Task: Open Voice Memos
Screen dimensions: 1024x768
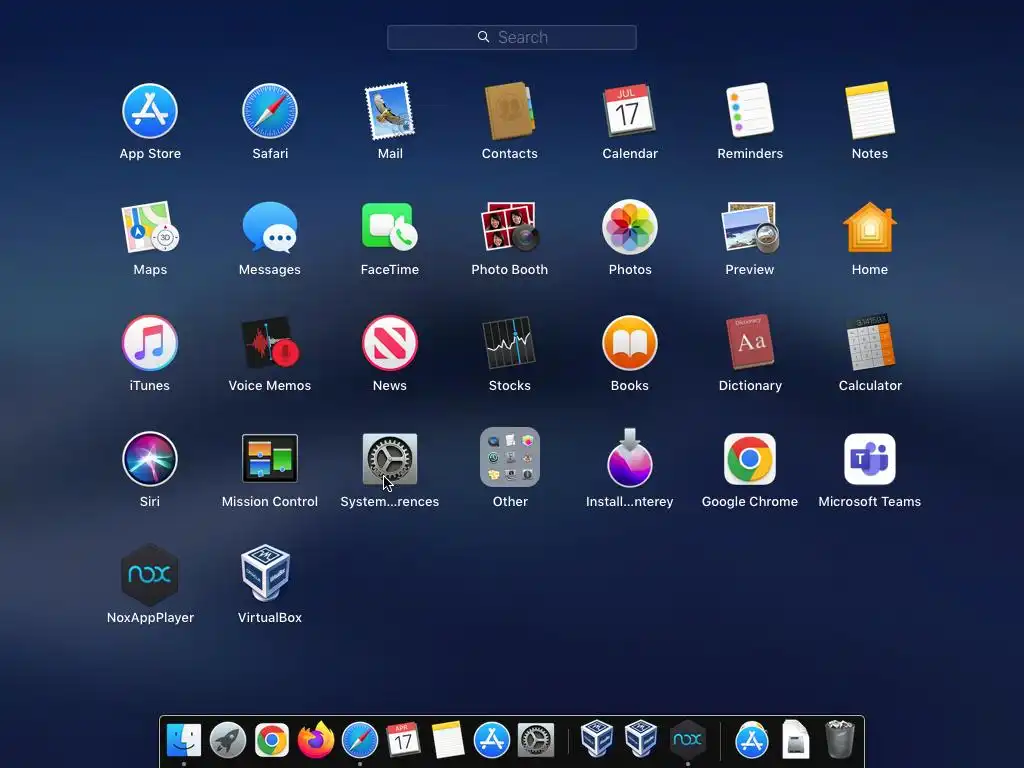Action: tap(270, 344)
